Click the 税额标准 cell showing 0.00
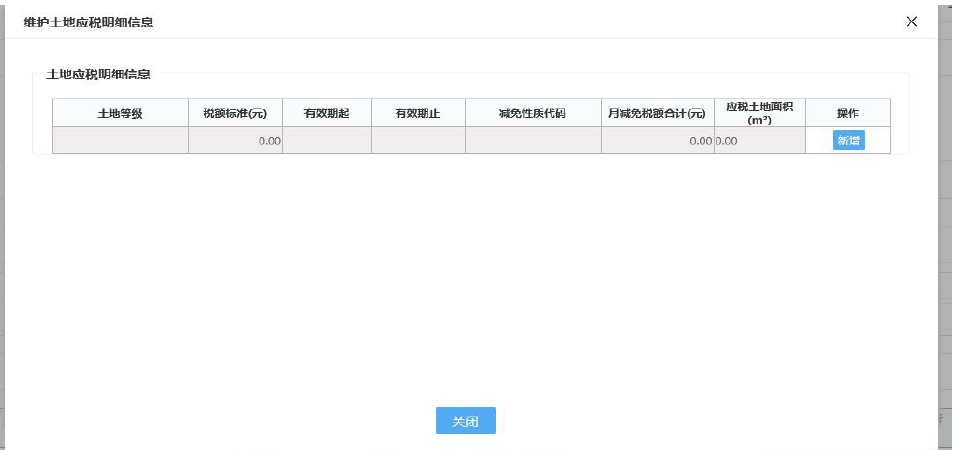The width and height of the screenshot is (955, 450). pos(235,140)
